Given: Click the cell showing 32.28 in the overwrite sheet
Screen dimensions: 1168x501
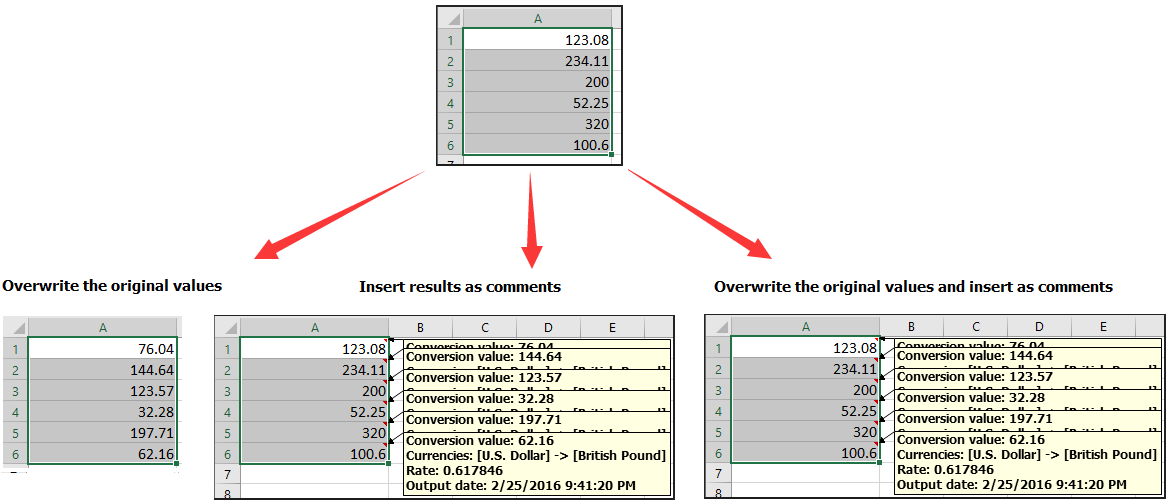Looking at the screenshot, I should point(103,411).
